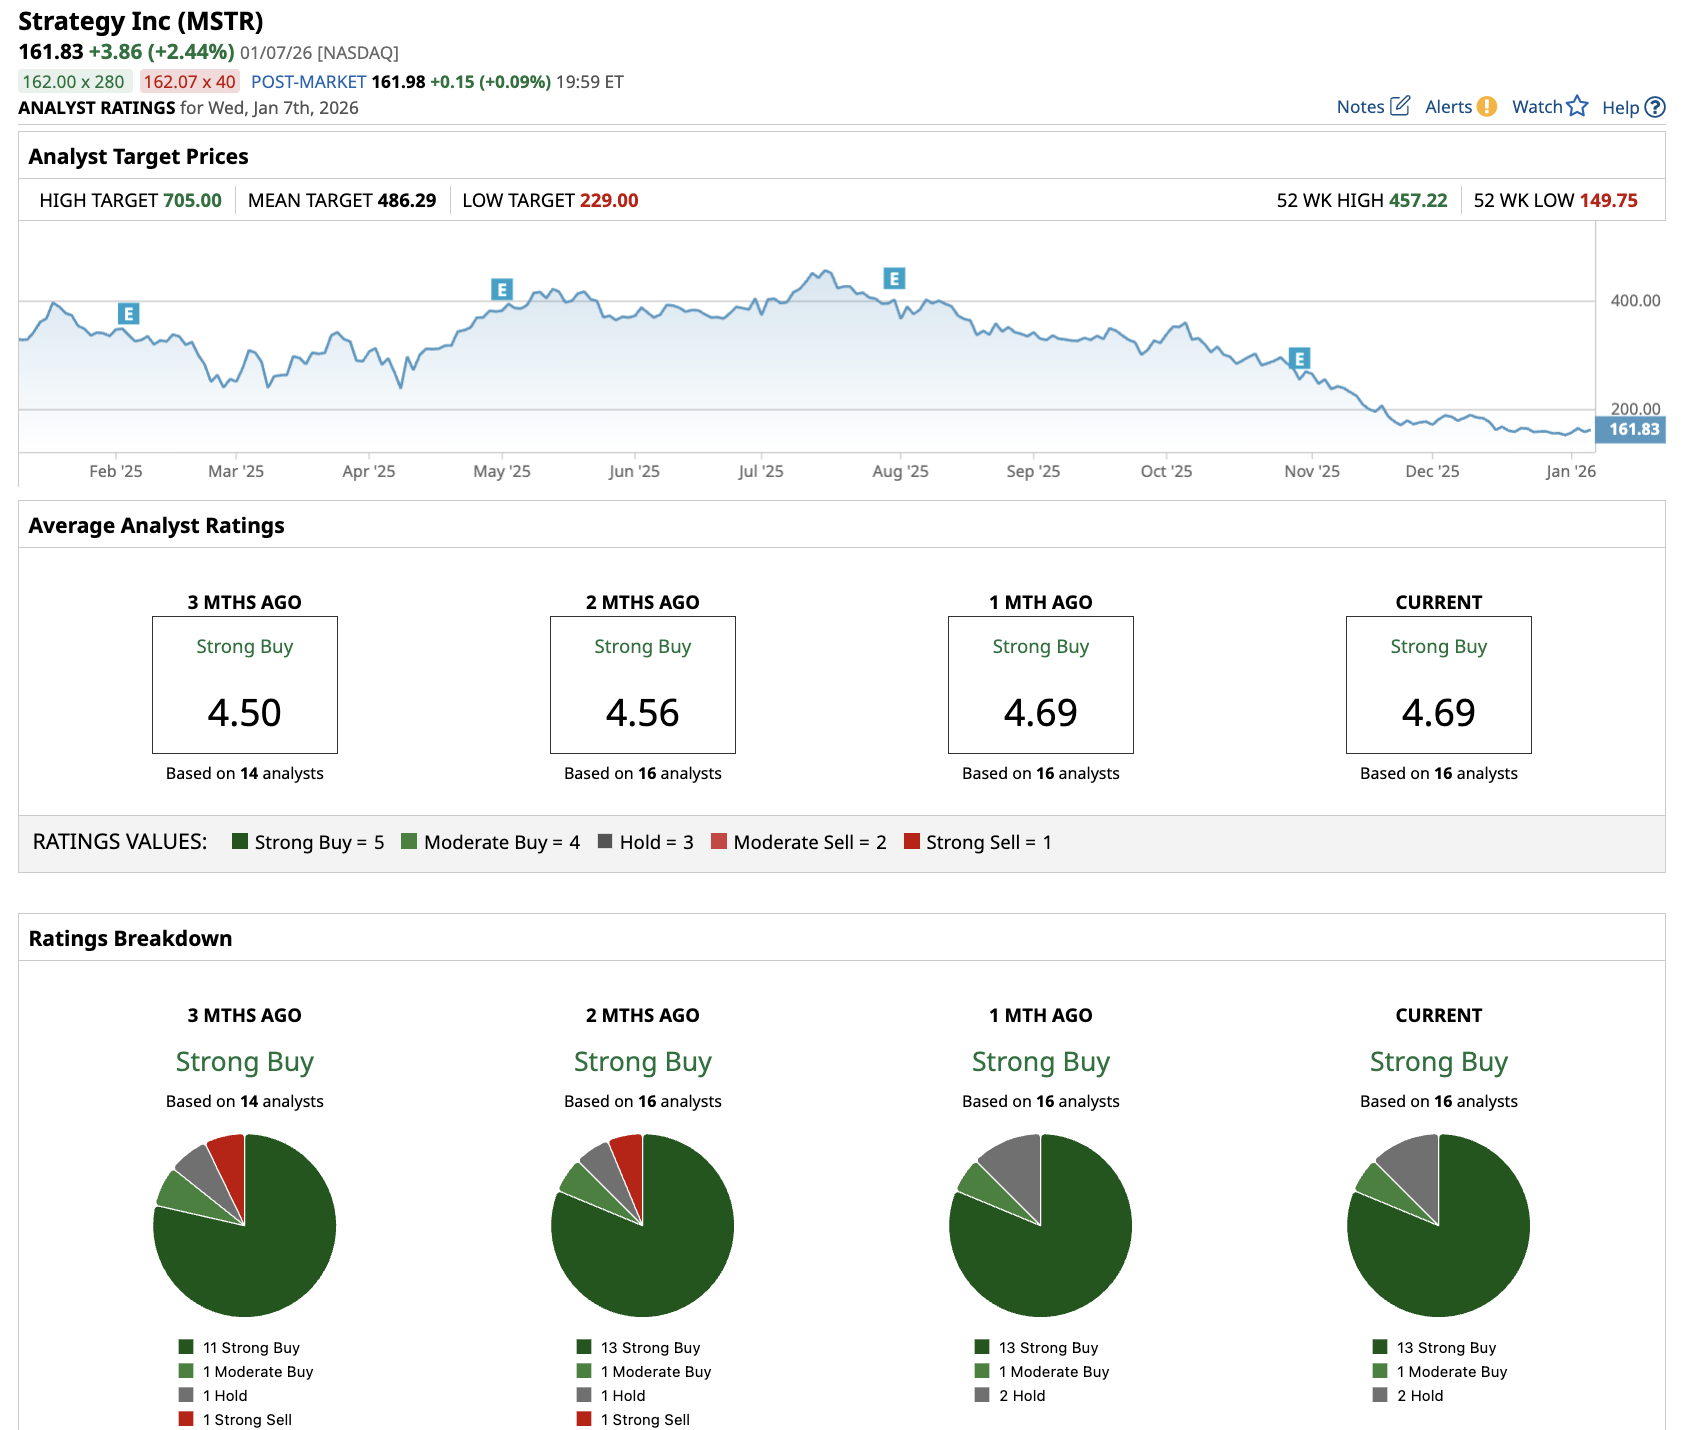This screenshot has width=1686, height=1430.
Task: Click the 2 Mths Ago 4.56 rating box
Action: (x=642, y=685)
